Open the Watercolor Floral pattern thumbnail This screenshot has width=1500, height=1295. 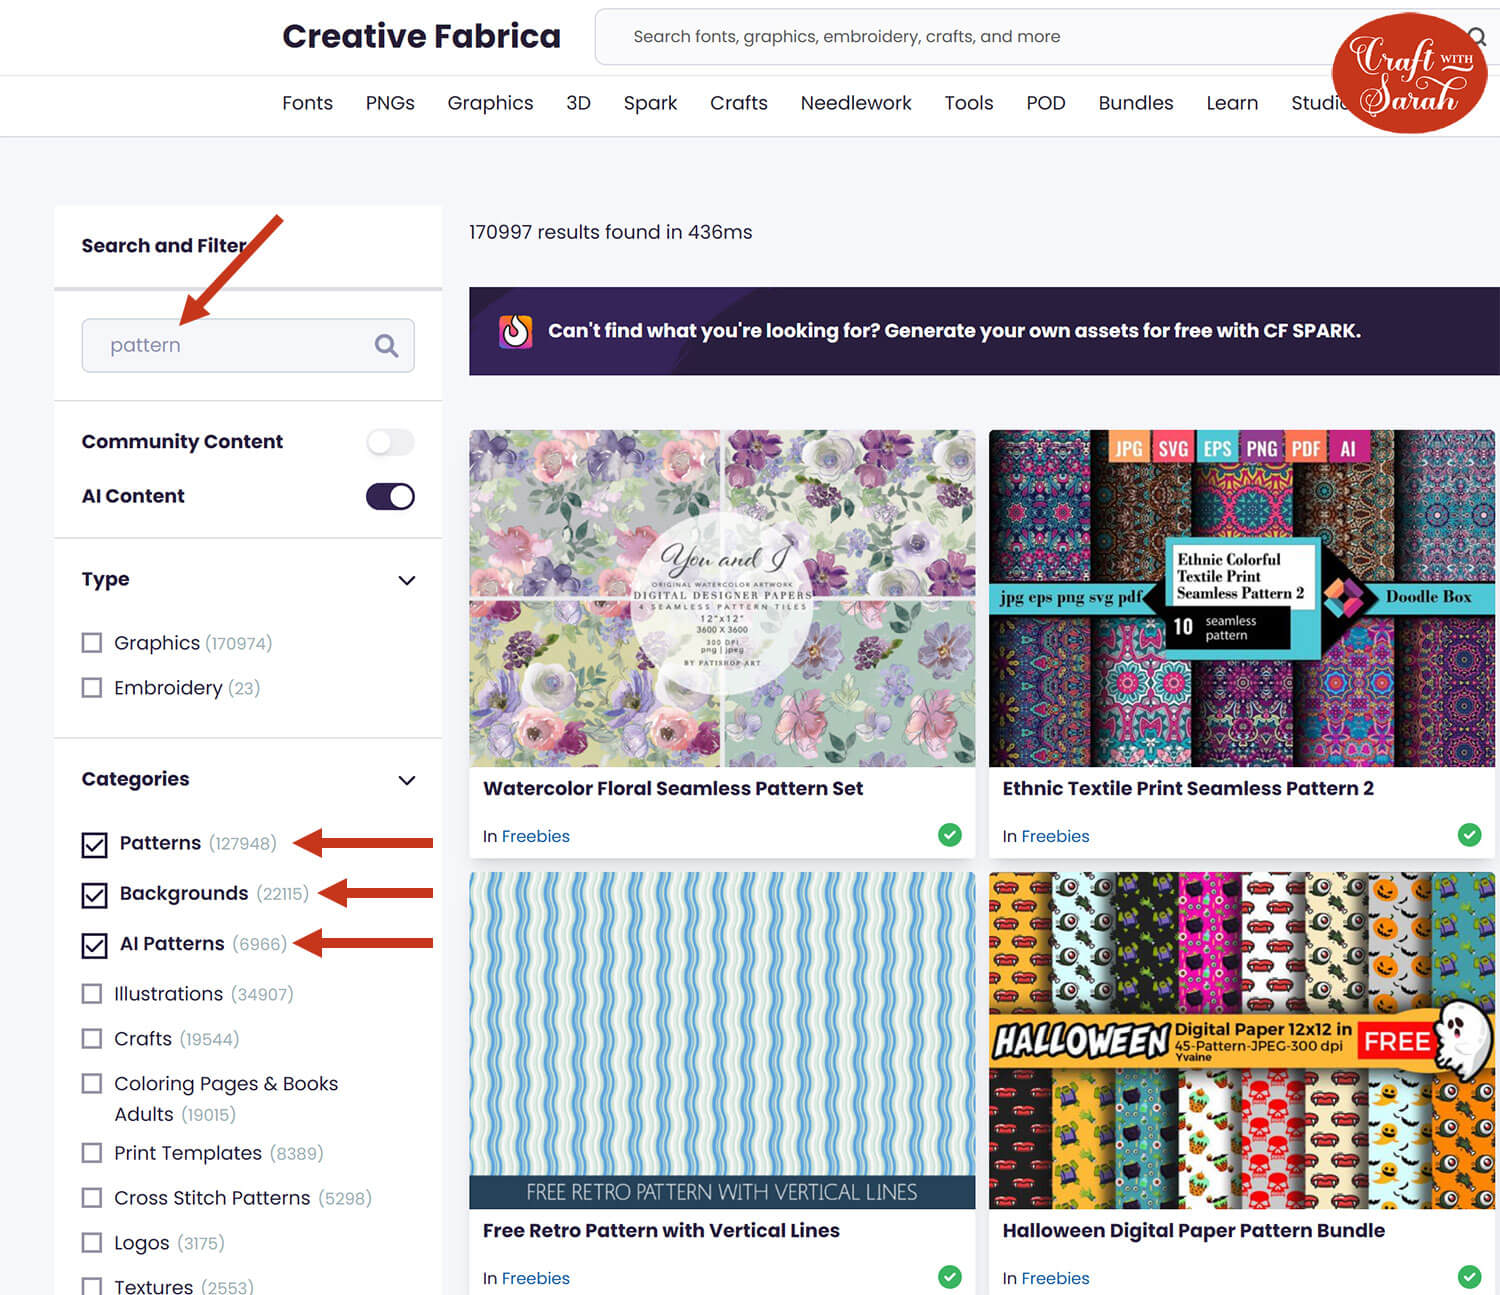722,598
